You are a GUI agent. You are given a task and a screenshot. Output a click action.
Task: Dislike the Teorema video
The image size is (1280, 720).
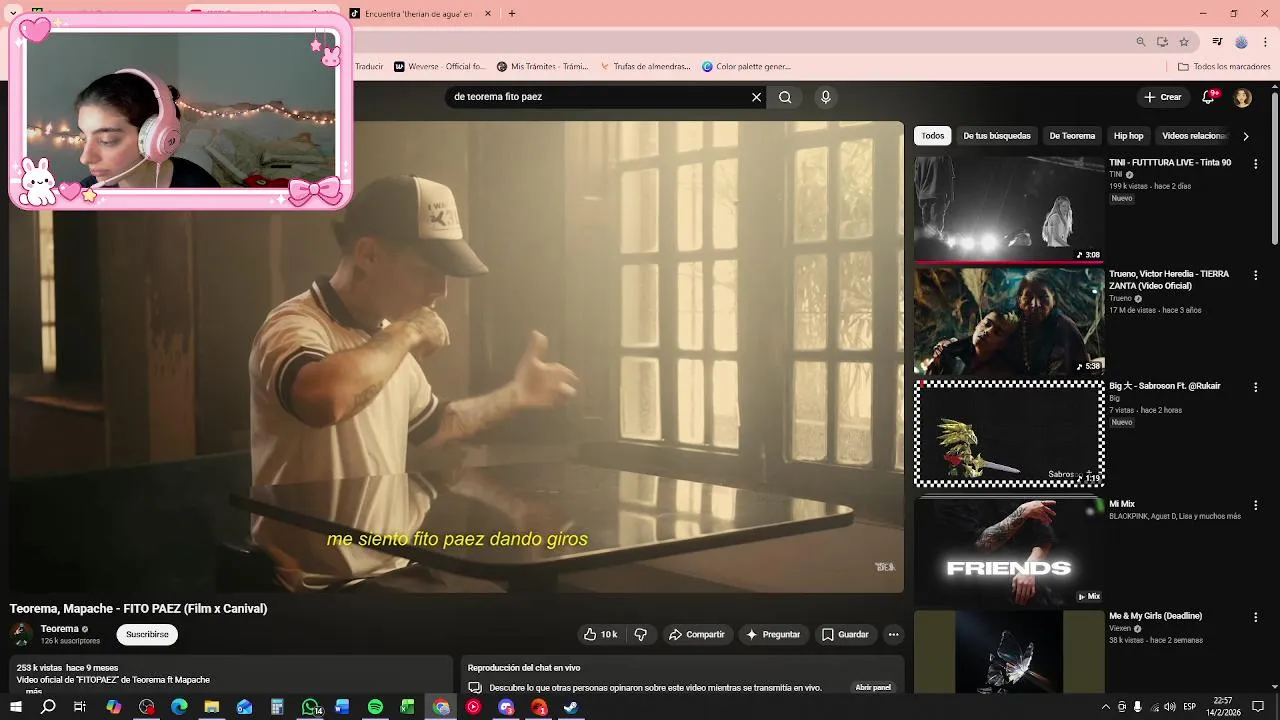pyautogui.click(x=641, y=634)
